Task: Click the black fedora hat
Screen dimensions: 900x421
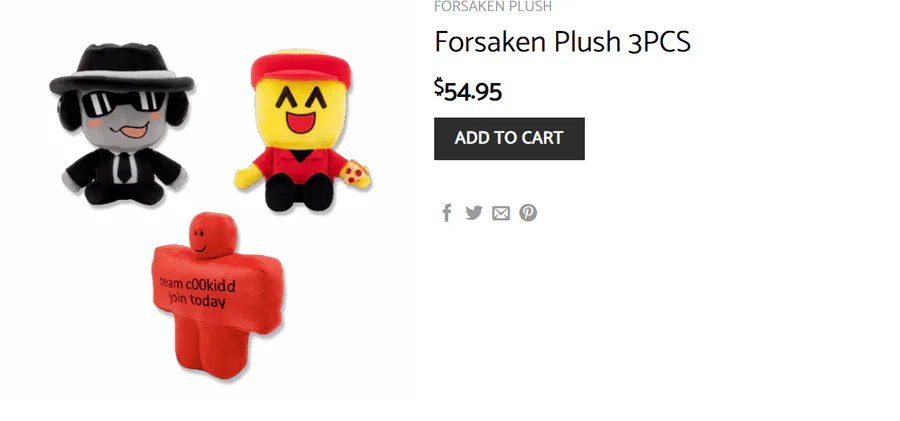Action: (121, 68)
